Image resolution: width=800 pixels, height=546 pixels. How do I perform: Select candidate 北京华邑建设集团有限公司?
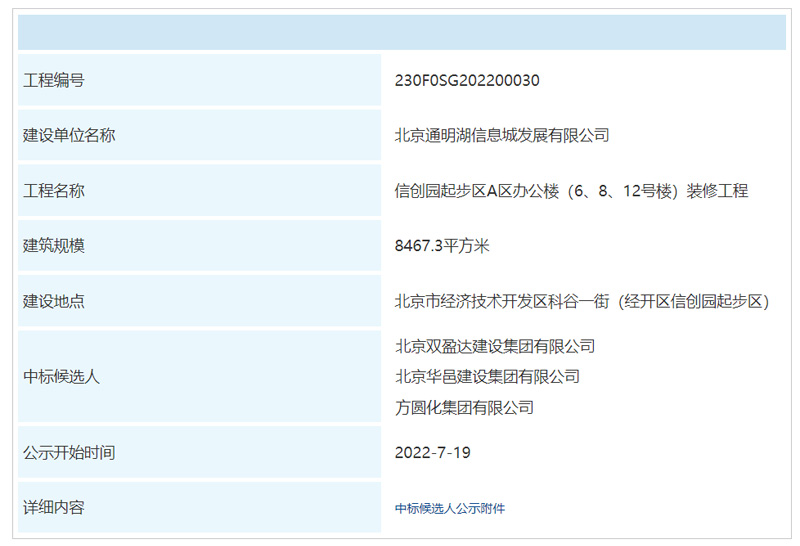[x=487, y=377]
